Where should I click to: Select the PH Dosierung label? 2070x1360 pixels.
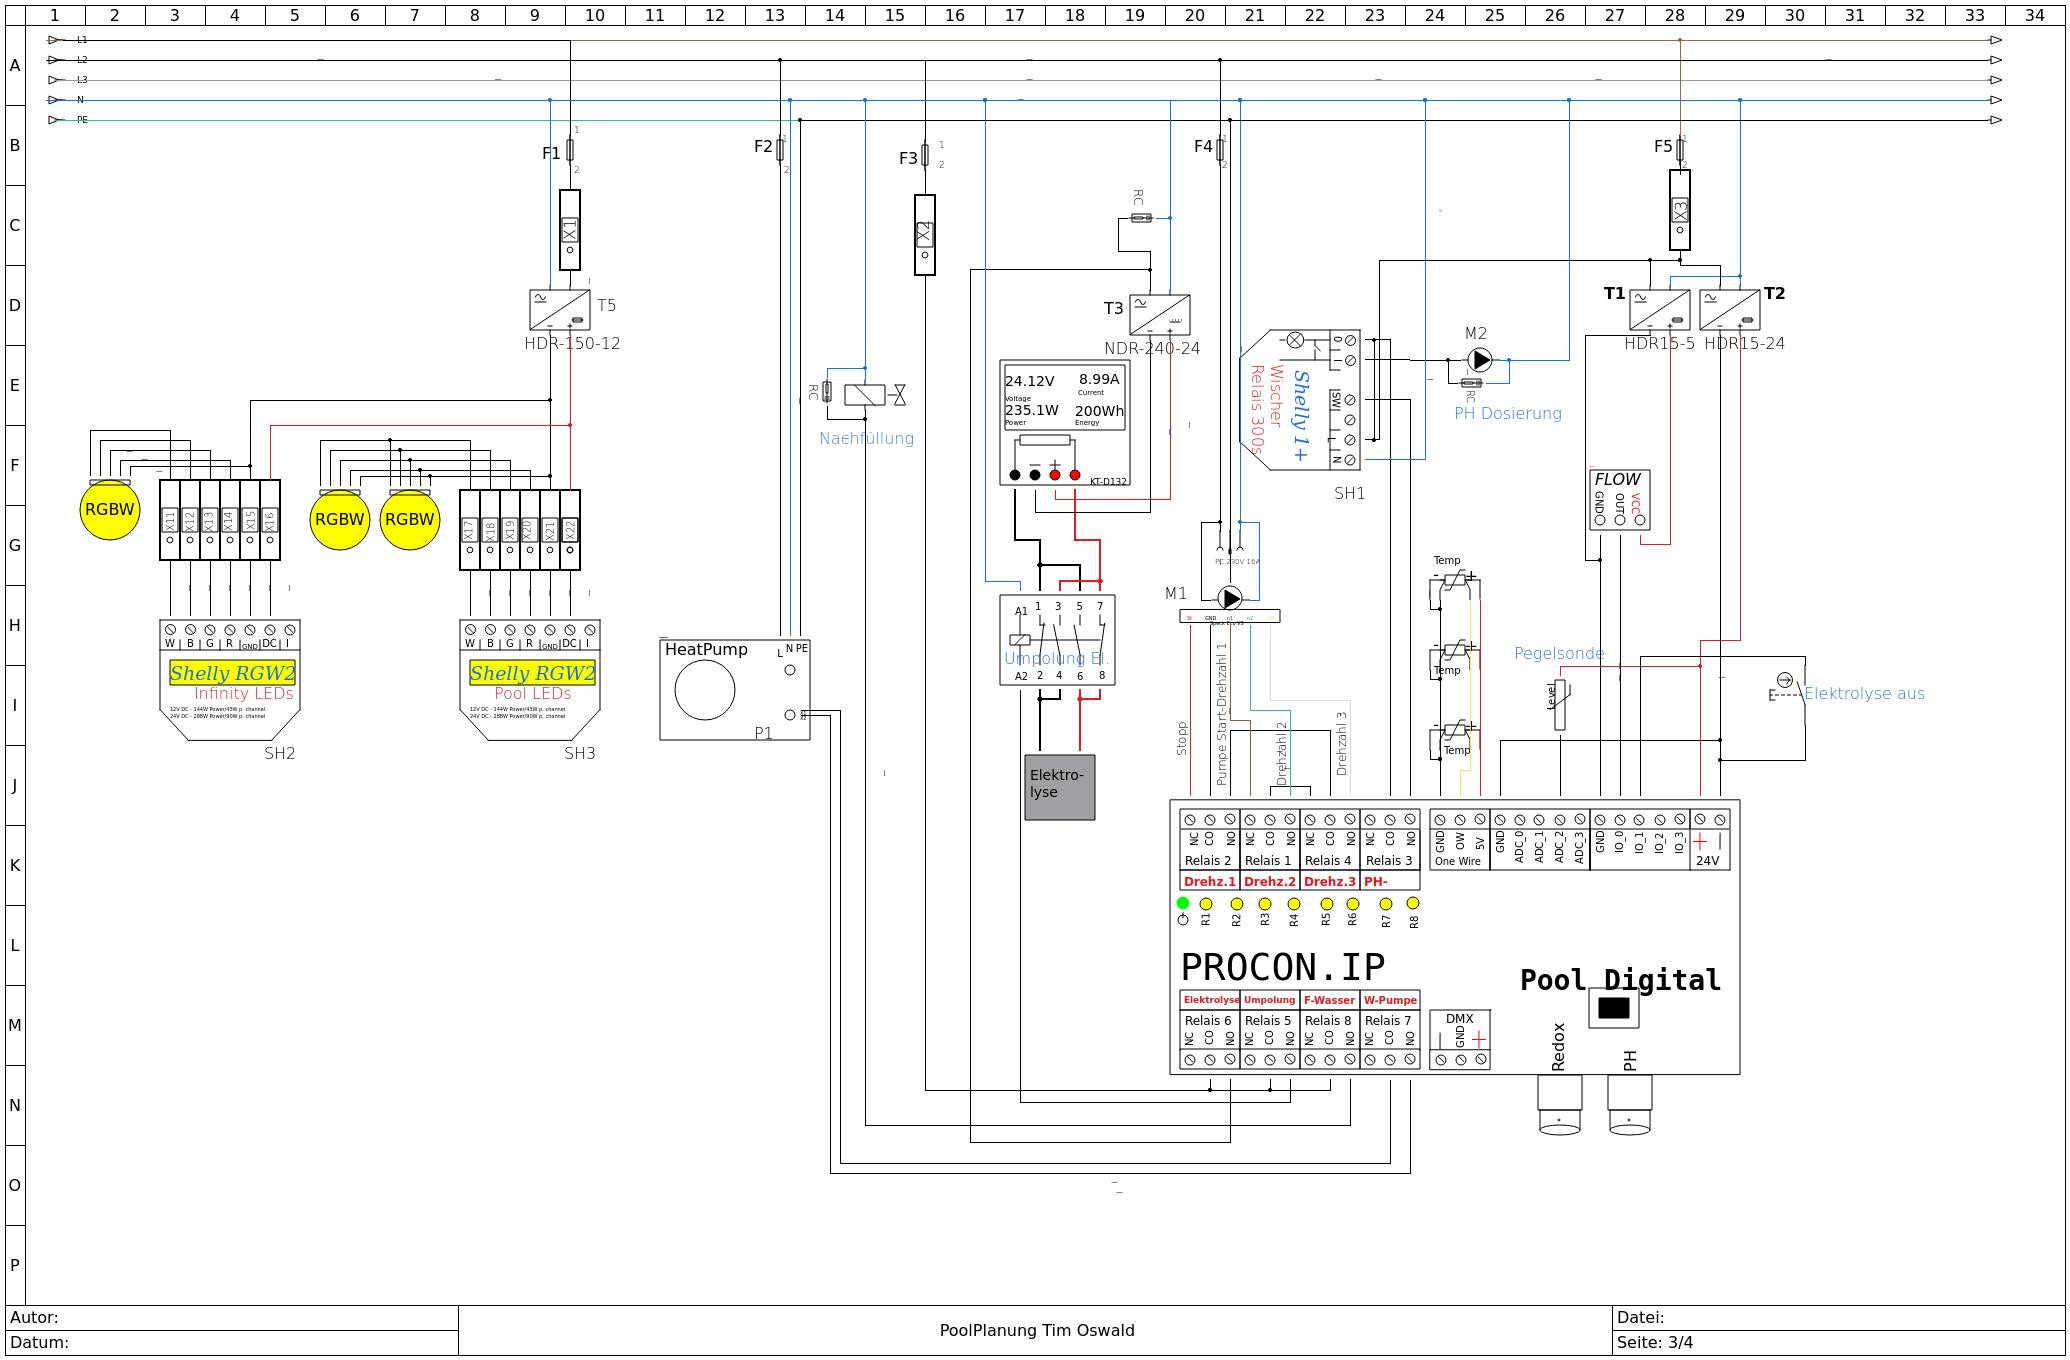[1508, 413]
